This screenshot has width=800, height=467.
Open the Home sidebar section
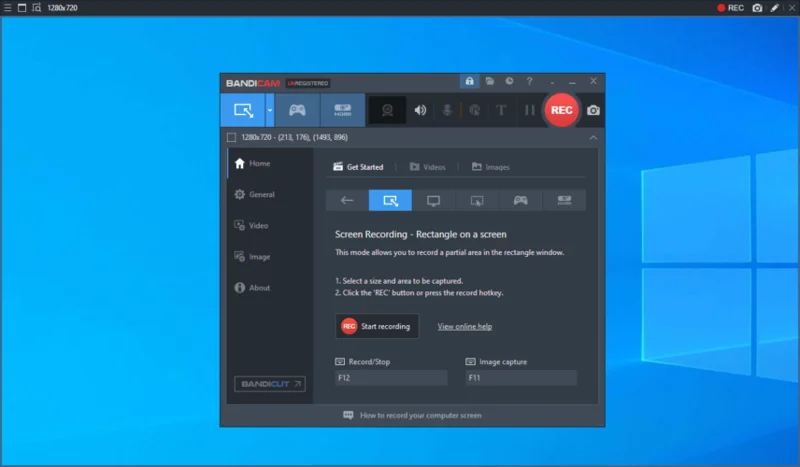coord(270,163)
